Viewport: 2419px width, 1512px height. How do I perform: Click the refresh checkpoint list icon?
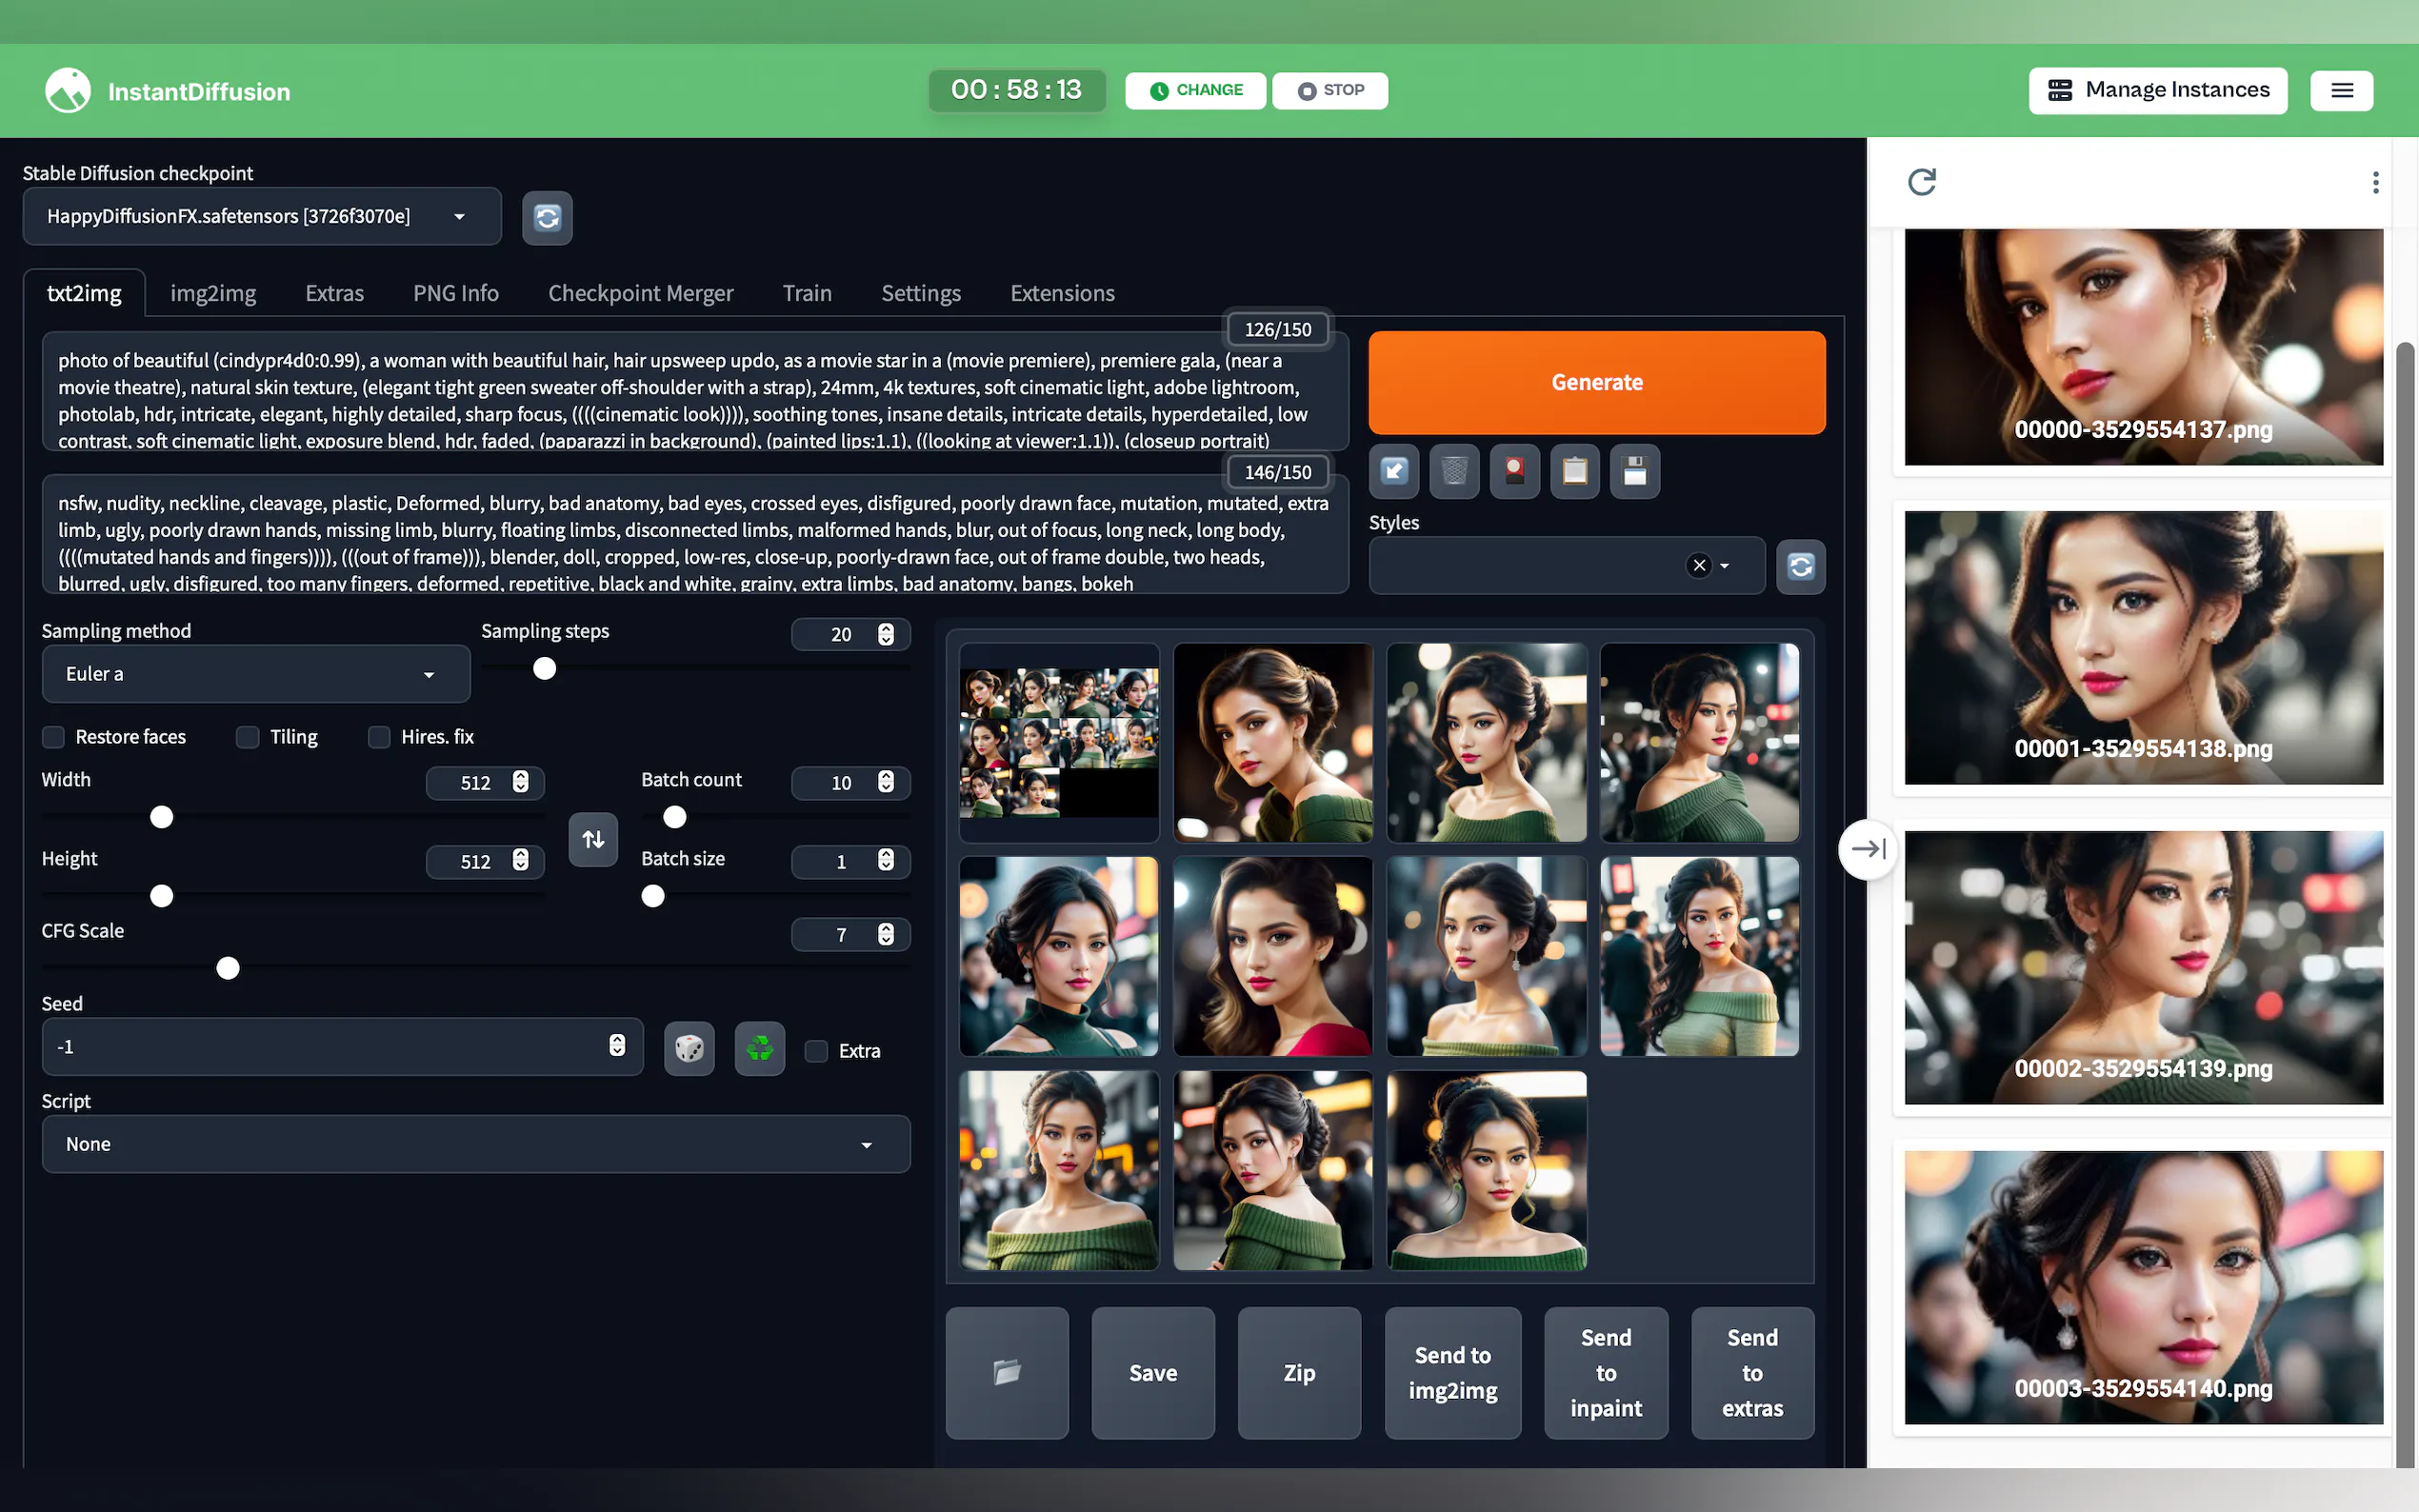(x=547, y=217)
